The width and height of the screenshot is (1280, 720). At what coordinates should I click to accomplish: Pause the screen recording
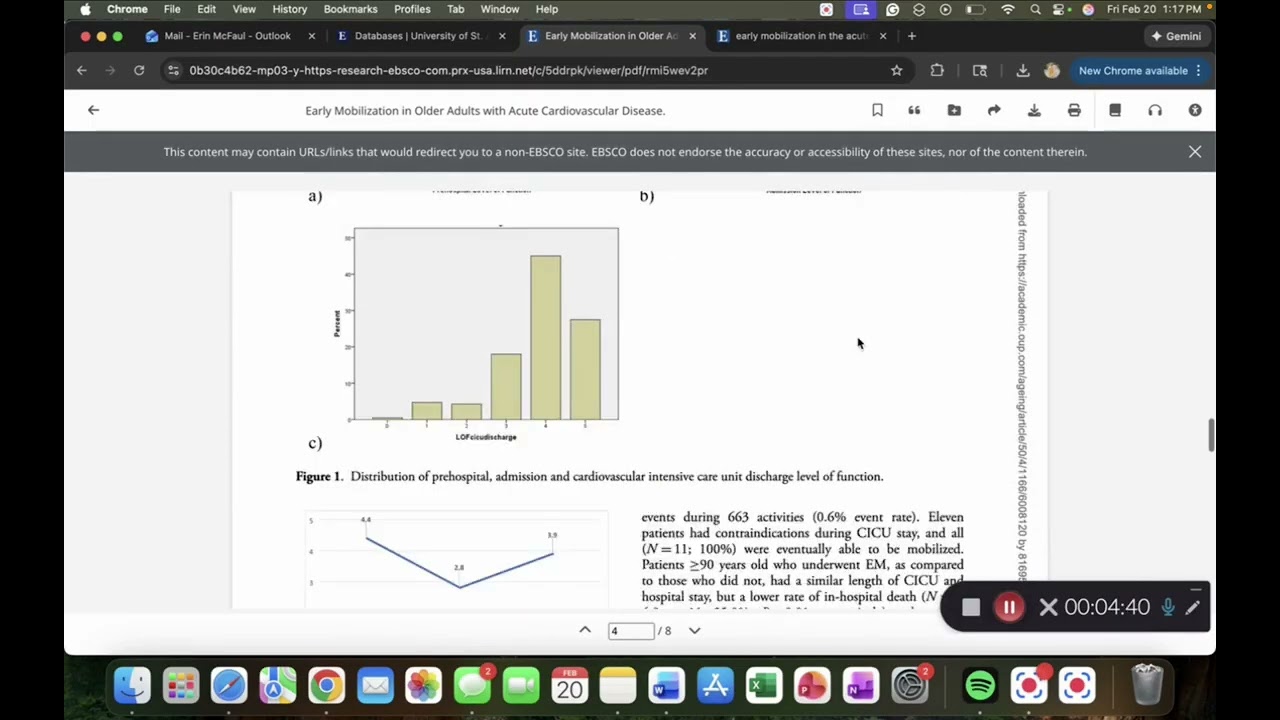click(x=1009, y=607)
